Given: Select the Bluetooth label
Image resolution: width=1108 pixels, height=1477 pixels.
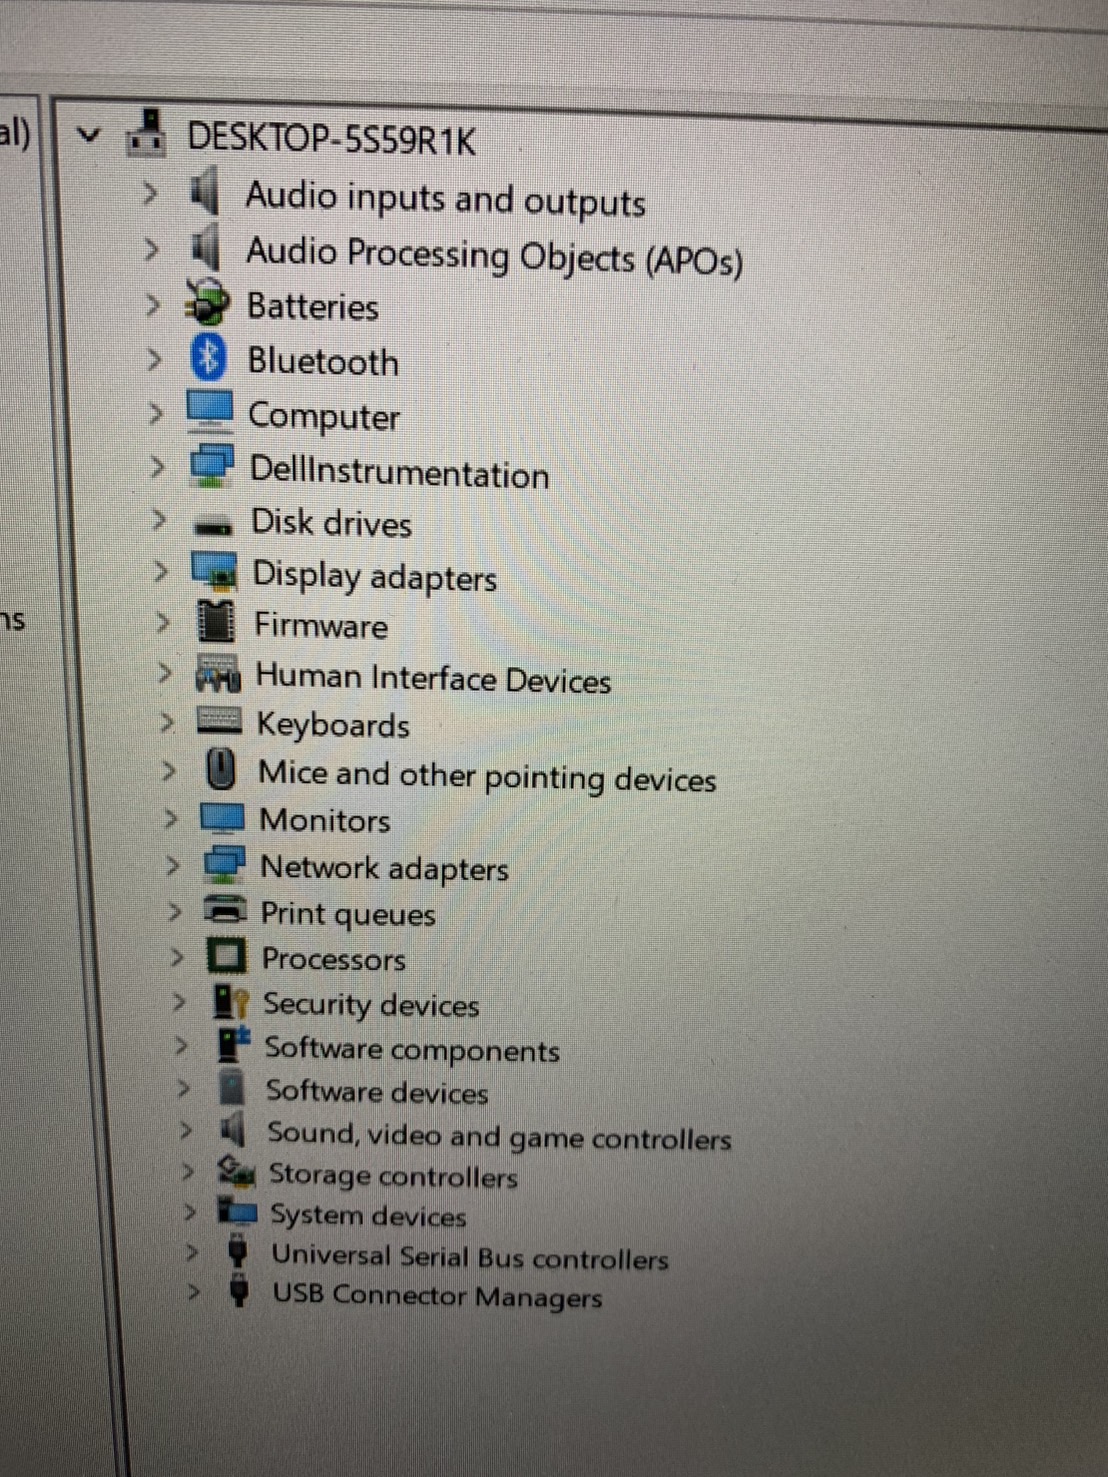Looking at the screenshot, I should (x=323, y=361).
